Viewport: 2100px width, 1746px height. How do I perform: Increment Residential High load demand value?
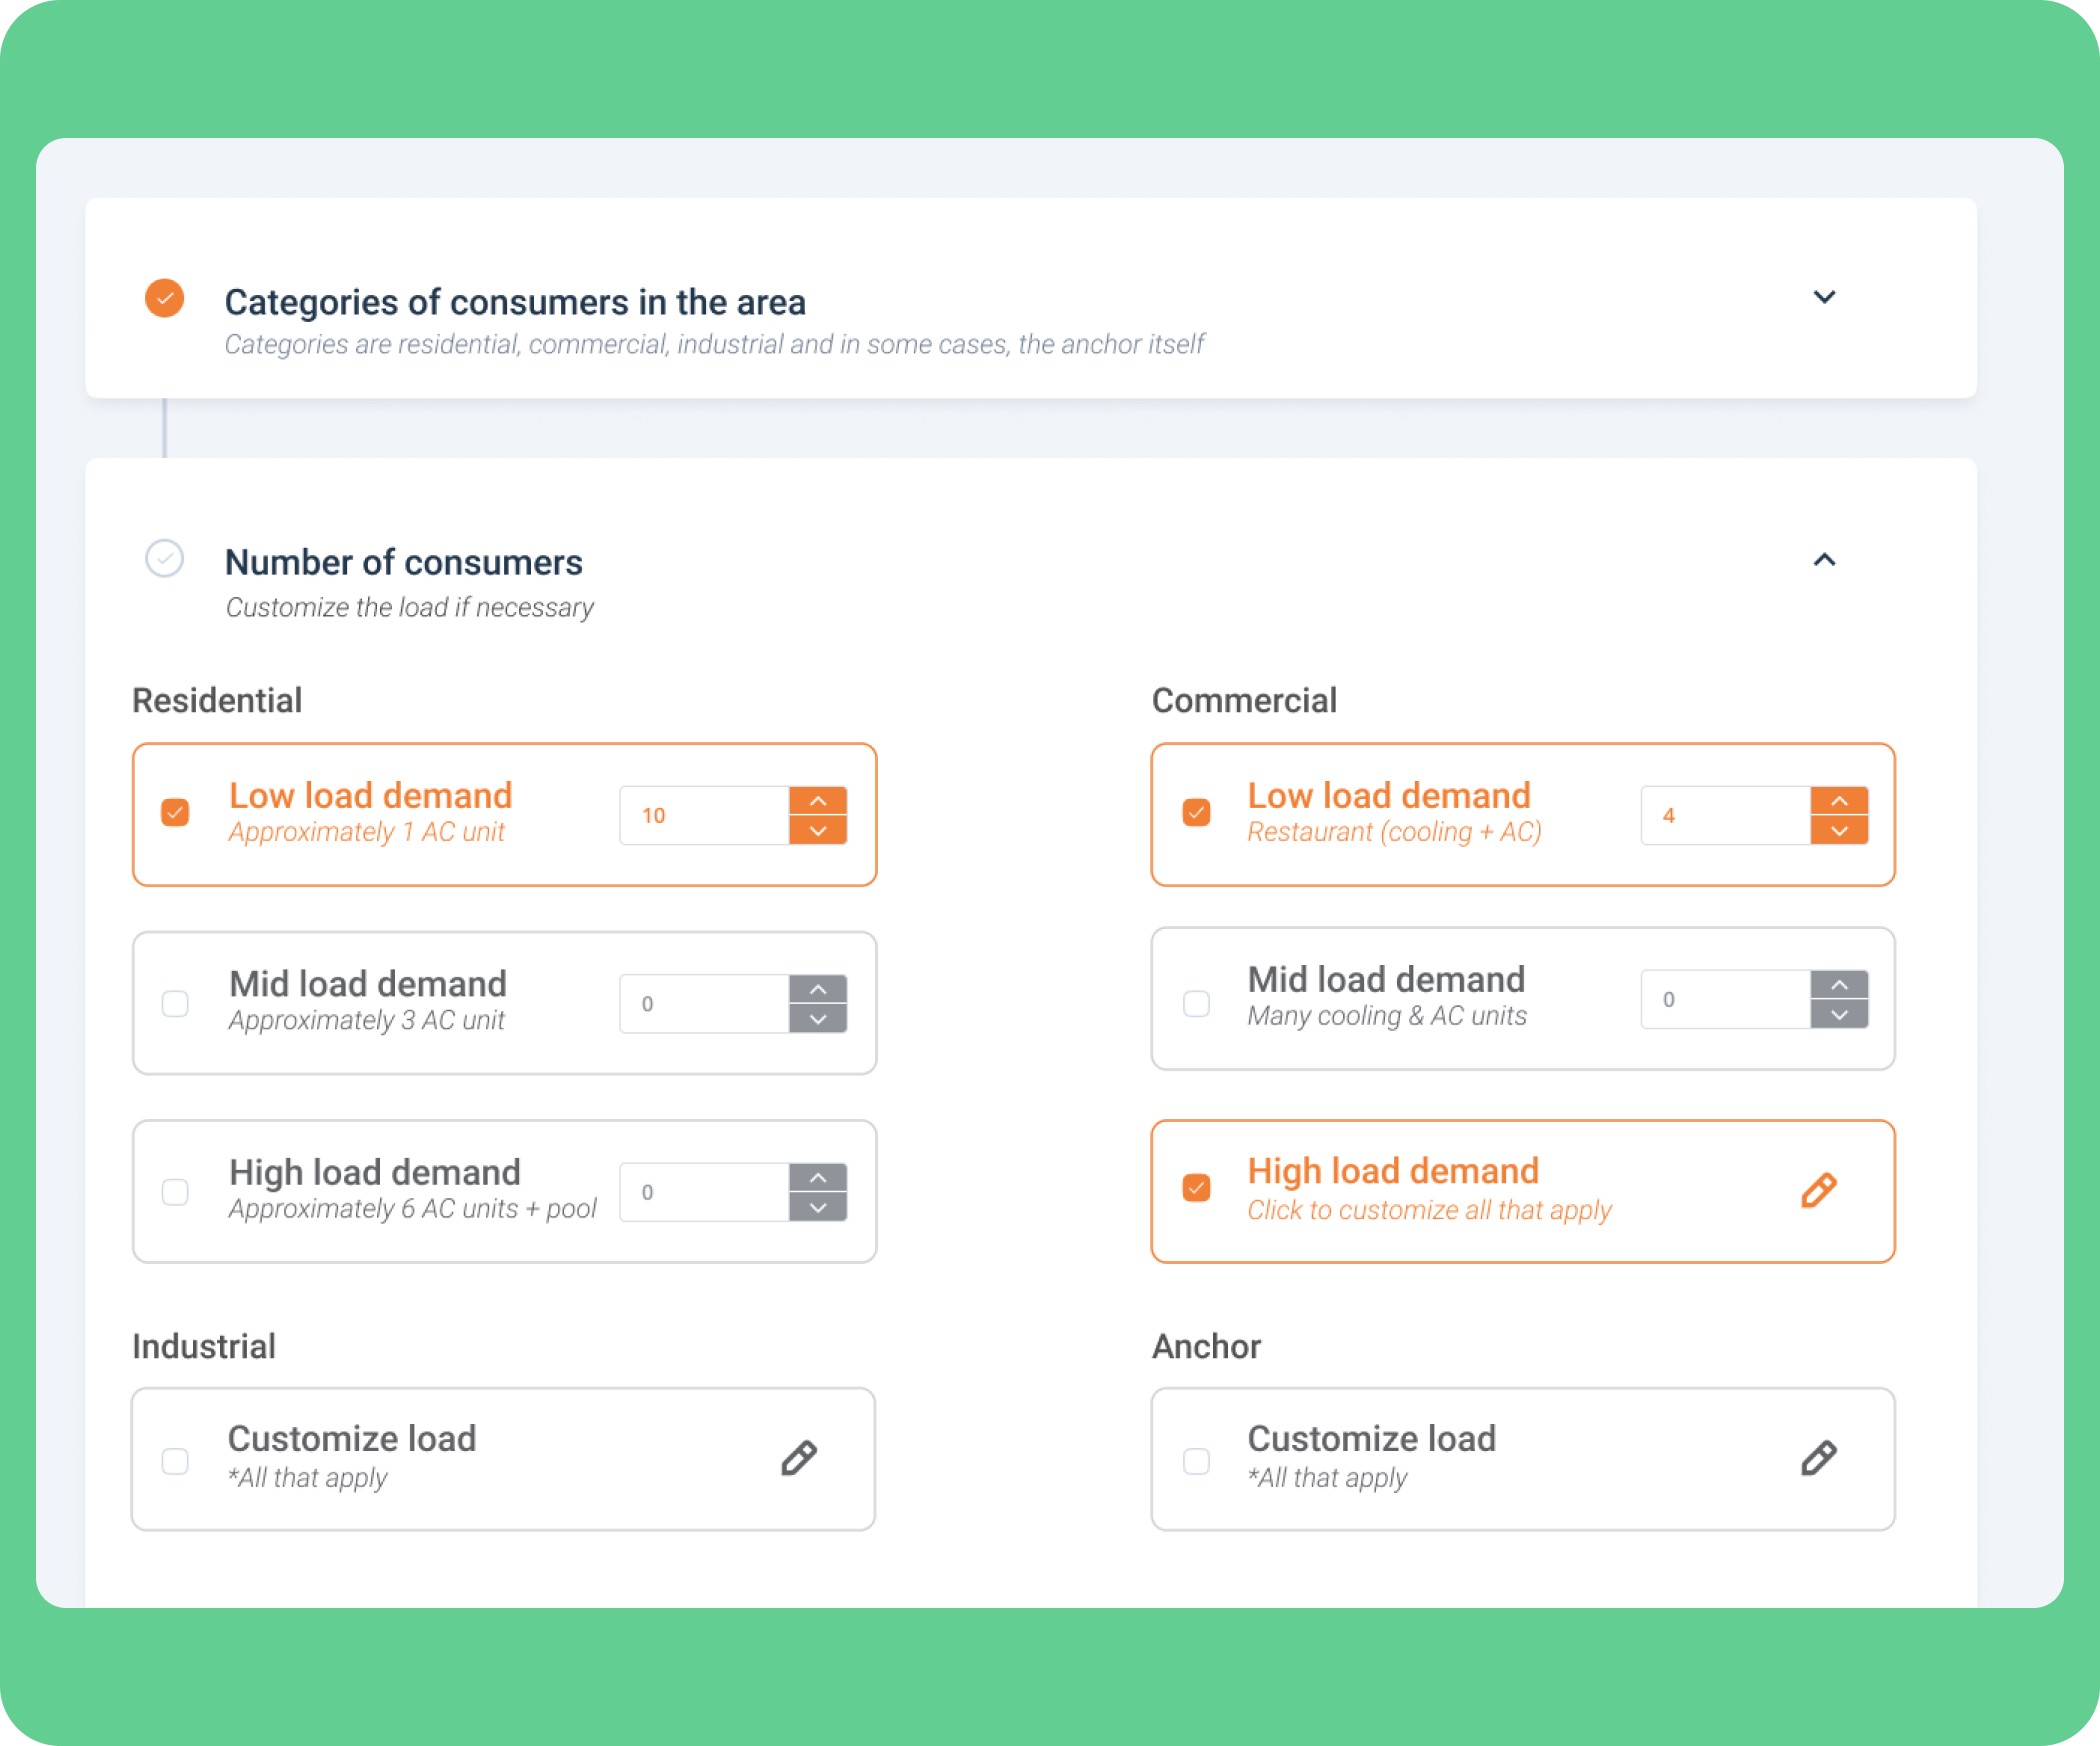[x=818, y=1177]
